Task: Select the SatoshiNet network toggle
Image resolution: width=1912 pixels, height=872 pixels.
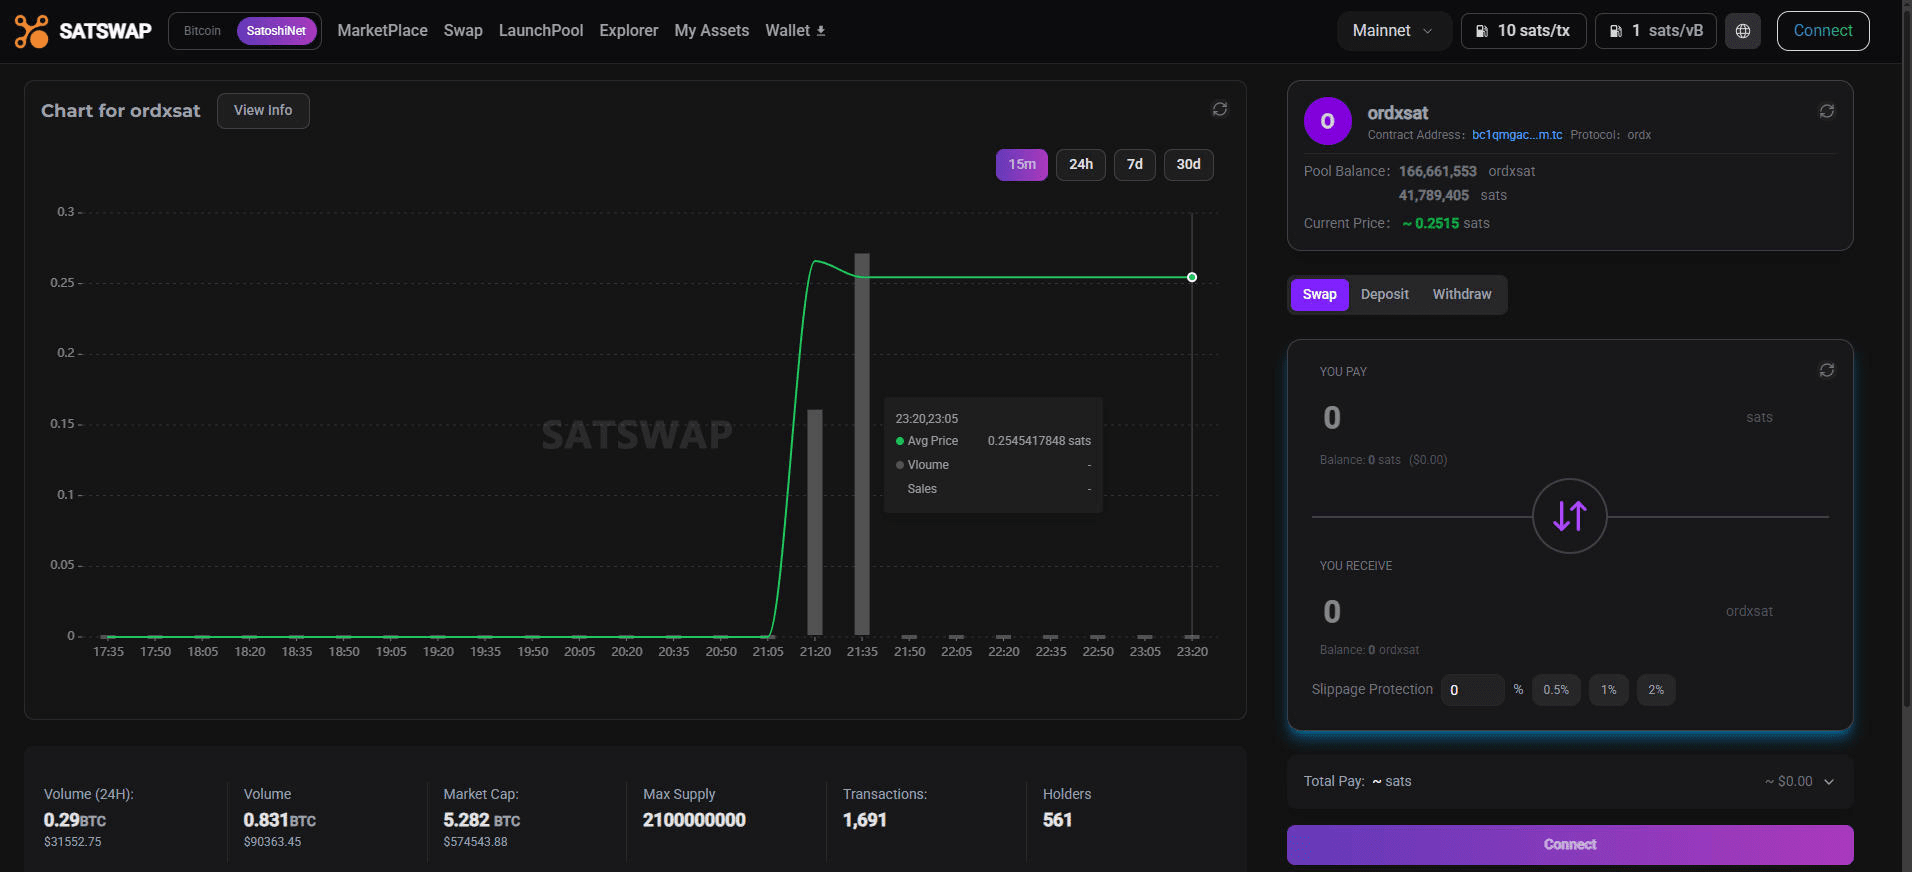Action: tap(276, 31)
